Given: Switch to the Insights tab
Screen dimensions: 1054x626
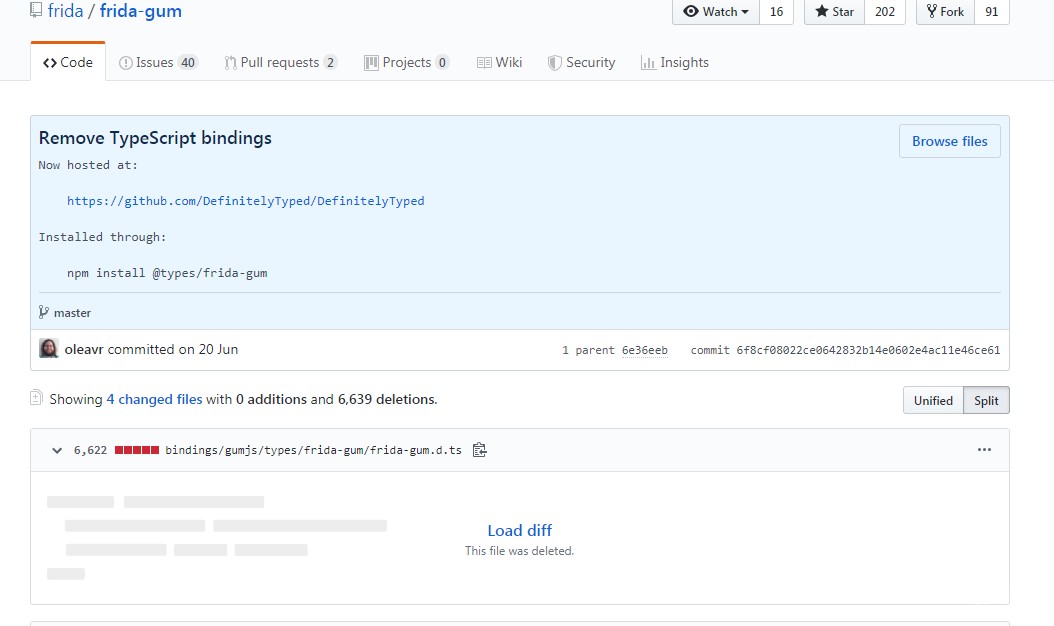Looking at the screenshot, I should [675, 63].
